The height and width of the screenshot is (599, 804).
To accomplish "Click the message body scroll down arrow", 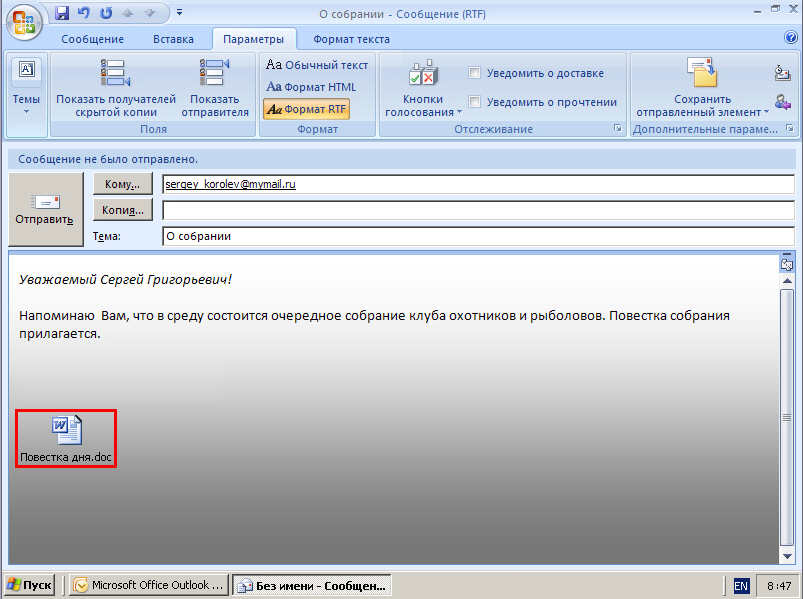I will click(787, 556).
